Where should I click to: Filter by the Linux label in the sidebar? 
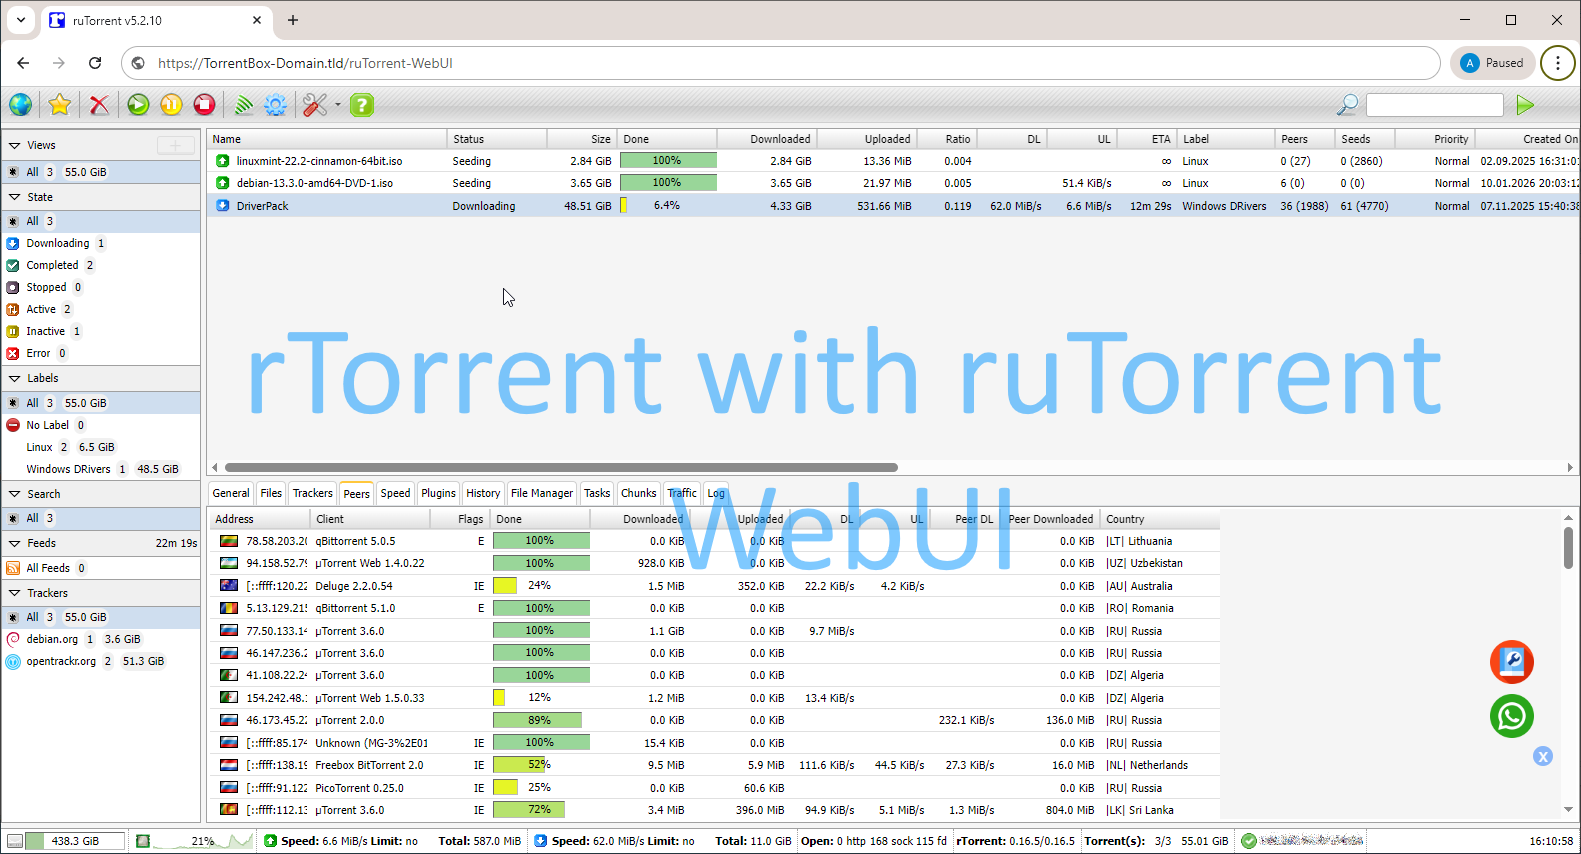click(102, 447)
